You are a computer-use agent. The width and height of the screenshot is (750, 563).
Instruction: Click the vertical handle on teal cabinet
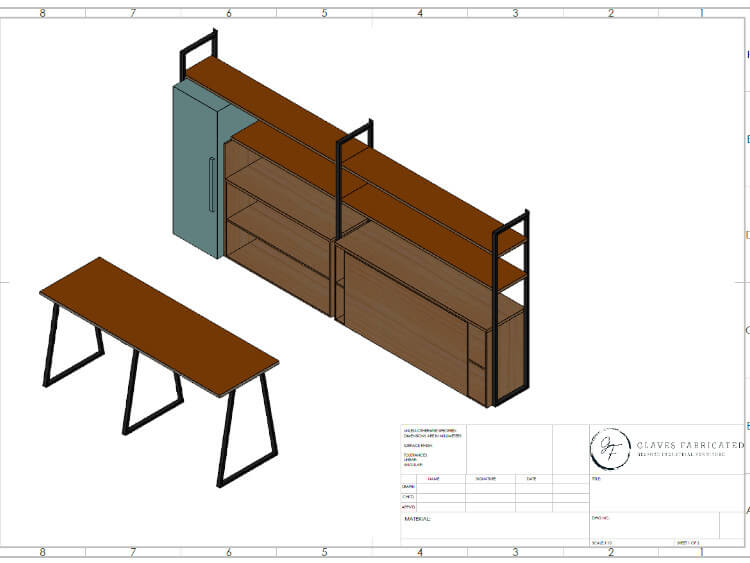(x=211, y=185)
